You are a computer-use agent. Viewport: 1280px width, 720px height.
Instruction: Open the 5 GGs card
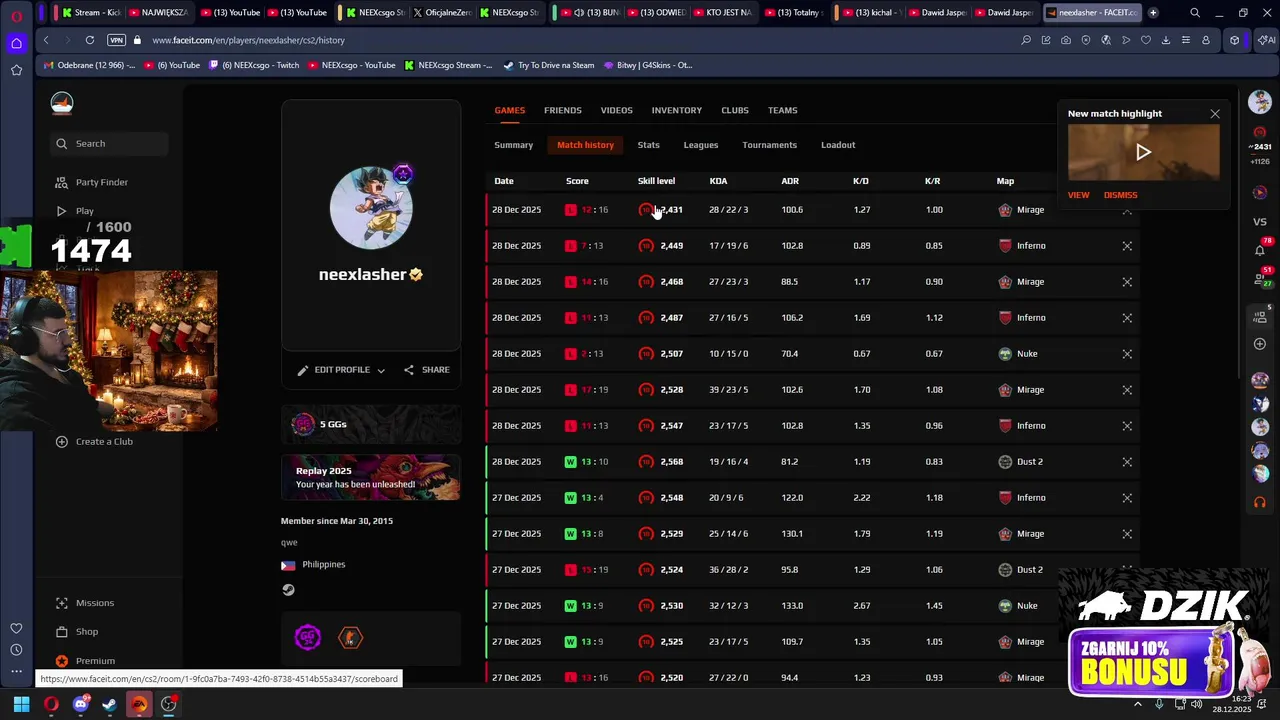(371, 424)
